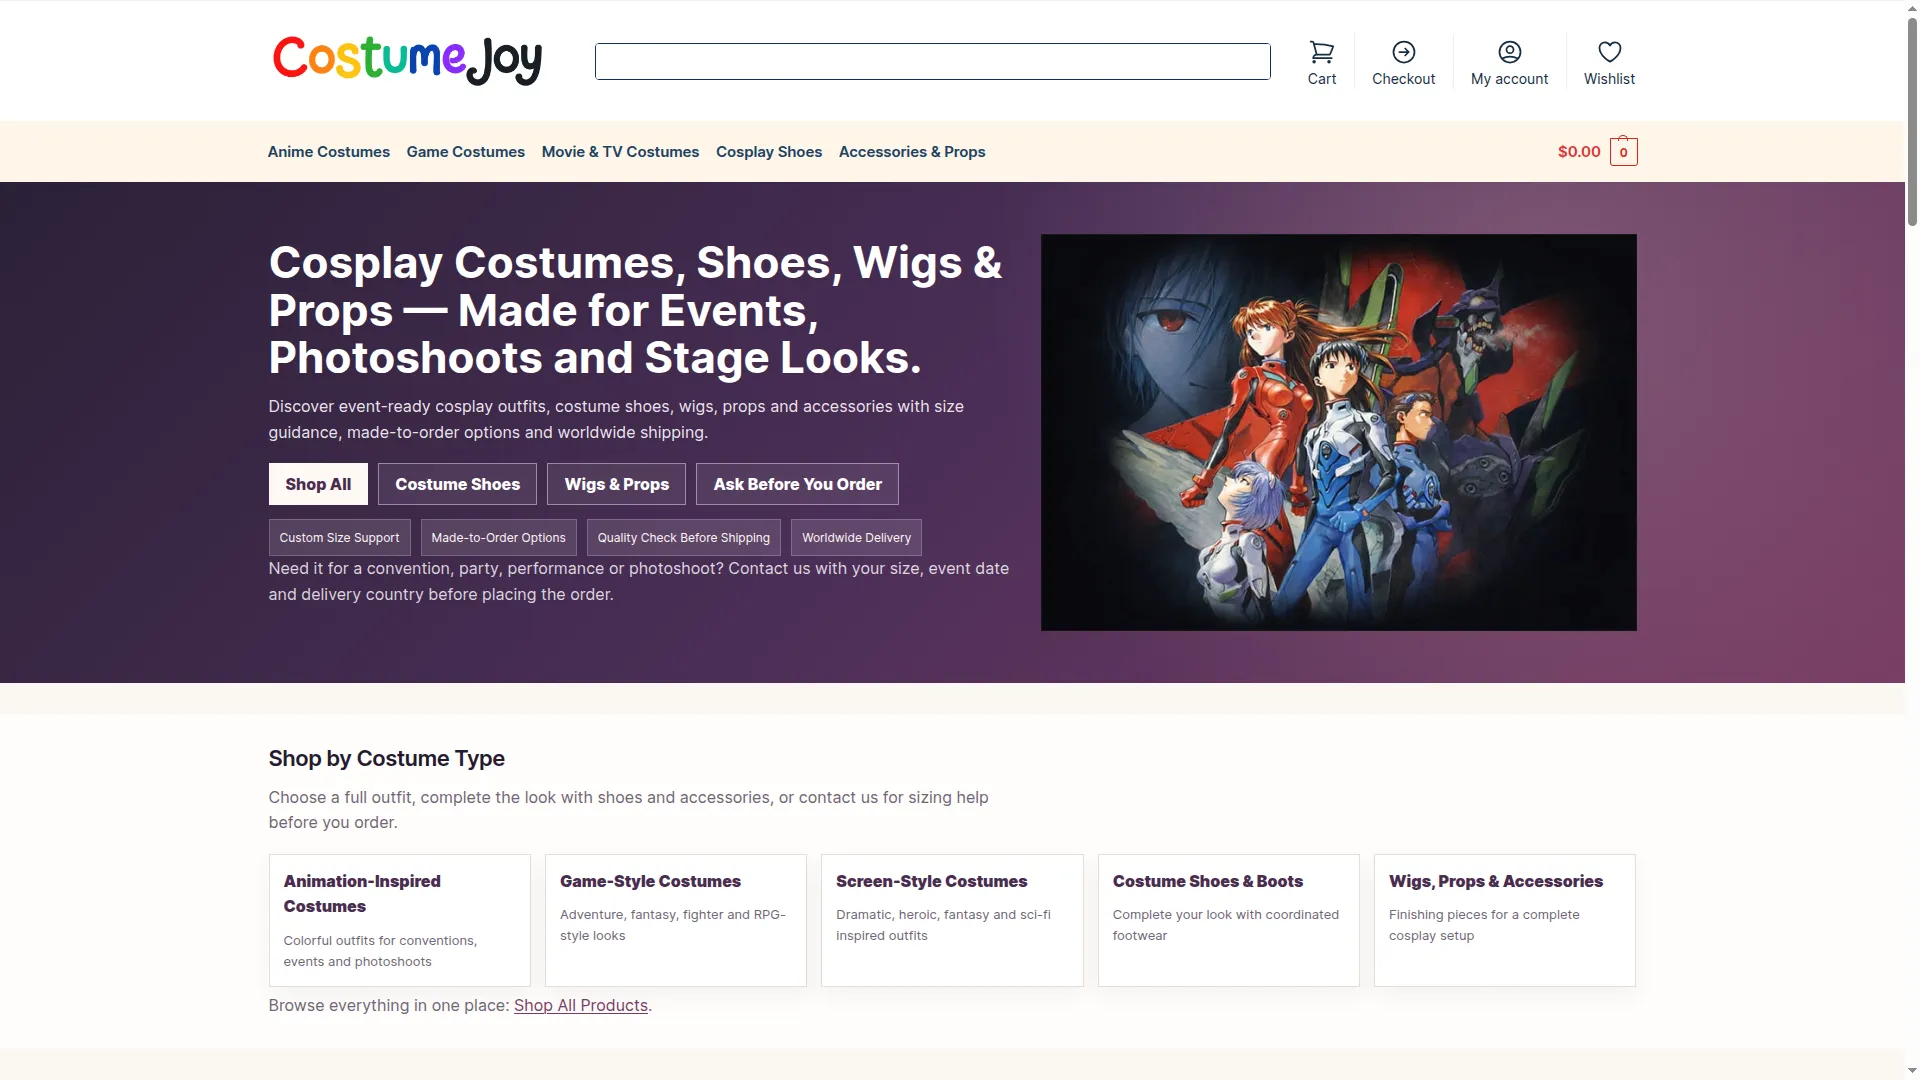1920x1080 pixels.
Task: Click the CostumeJoy logo
Action: 407,60
